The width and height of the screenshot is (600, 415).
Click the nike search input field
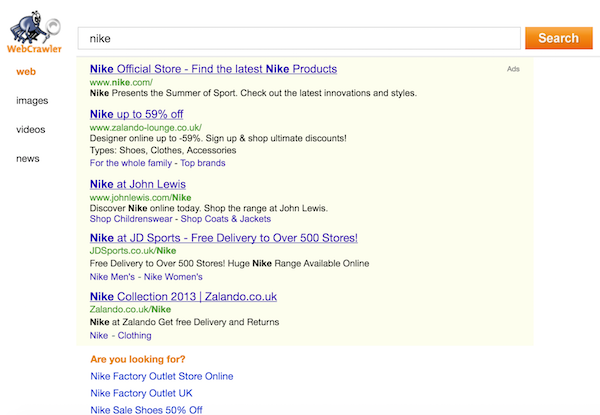[x=299, y=38]
